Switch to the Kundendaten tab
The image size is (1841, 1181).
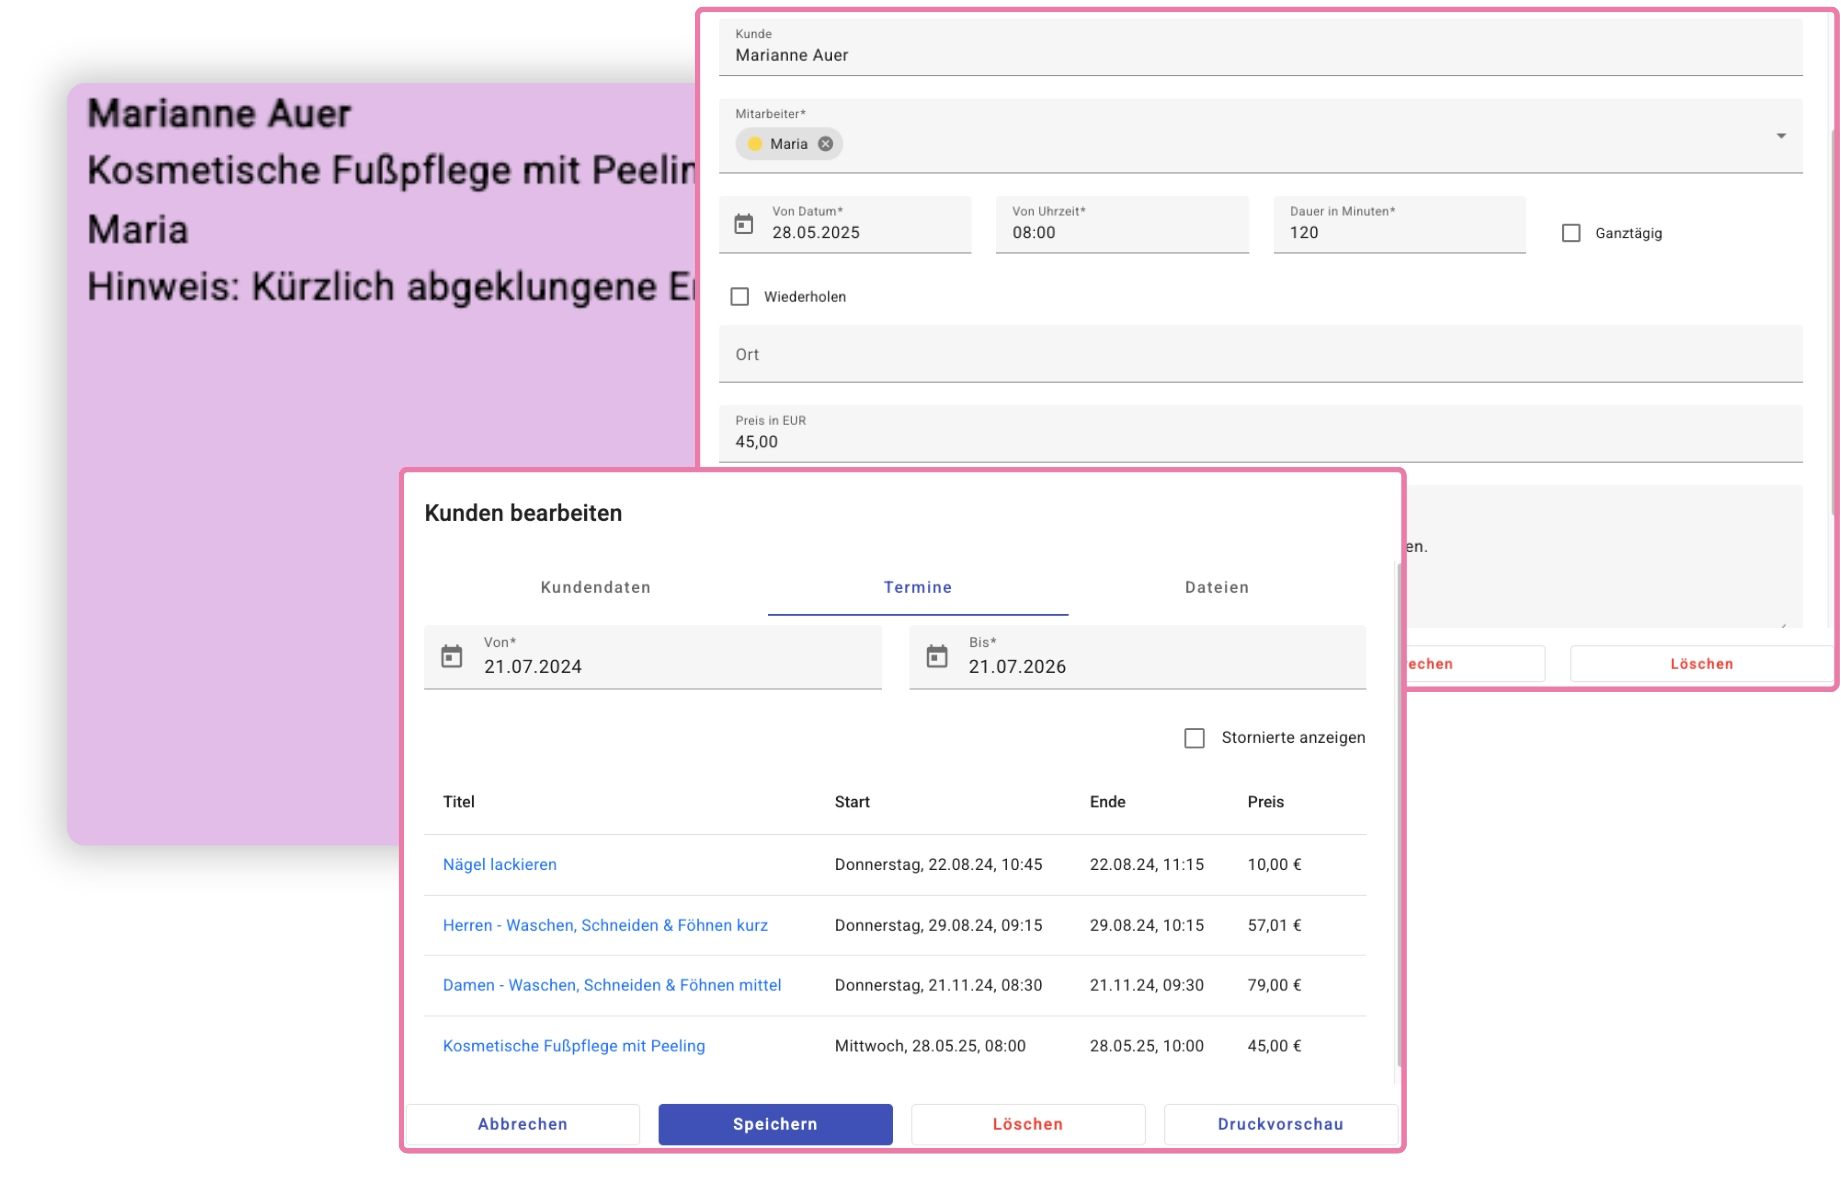tap(595, 587)
